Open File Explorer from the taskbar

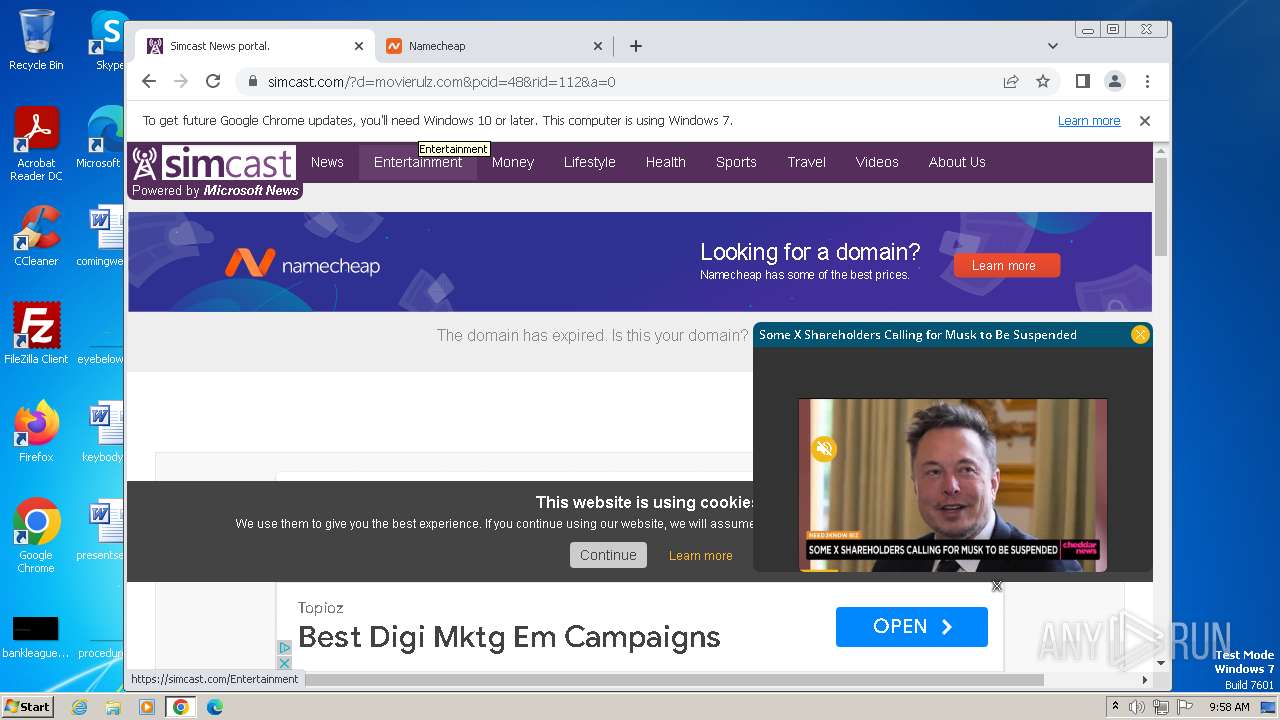[x=113, y=707]
